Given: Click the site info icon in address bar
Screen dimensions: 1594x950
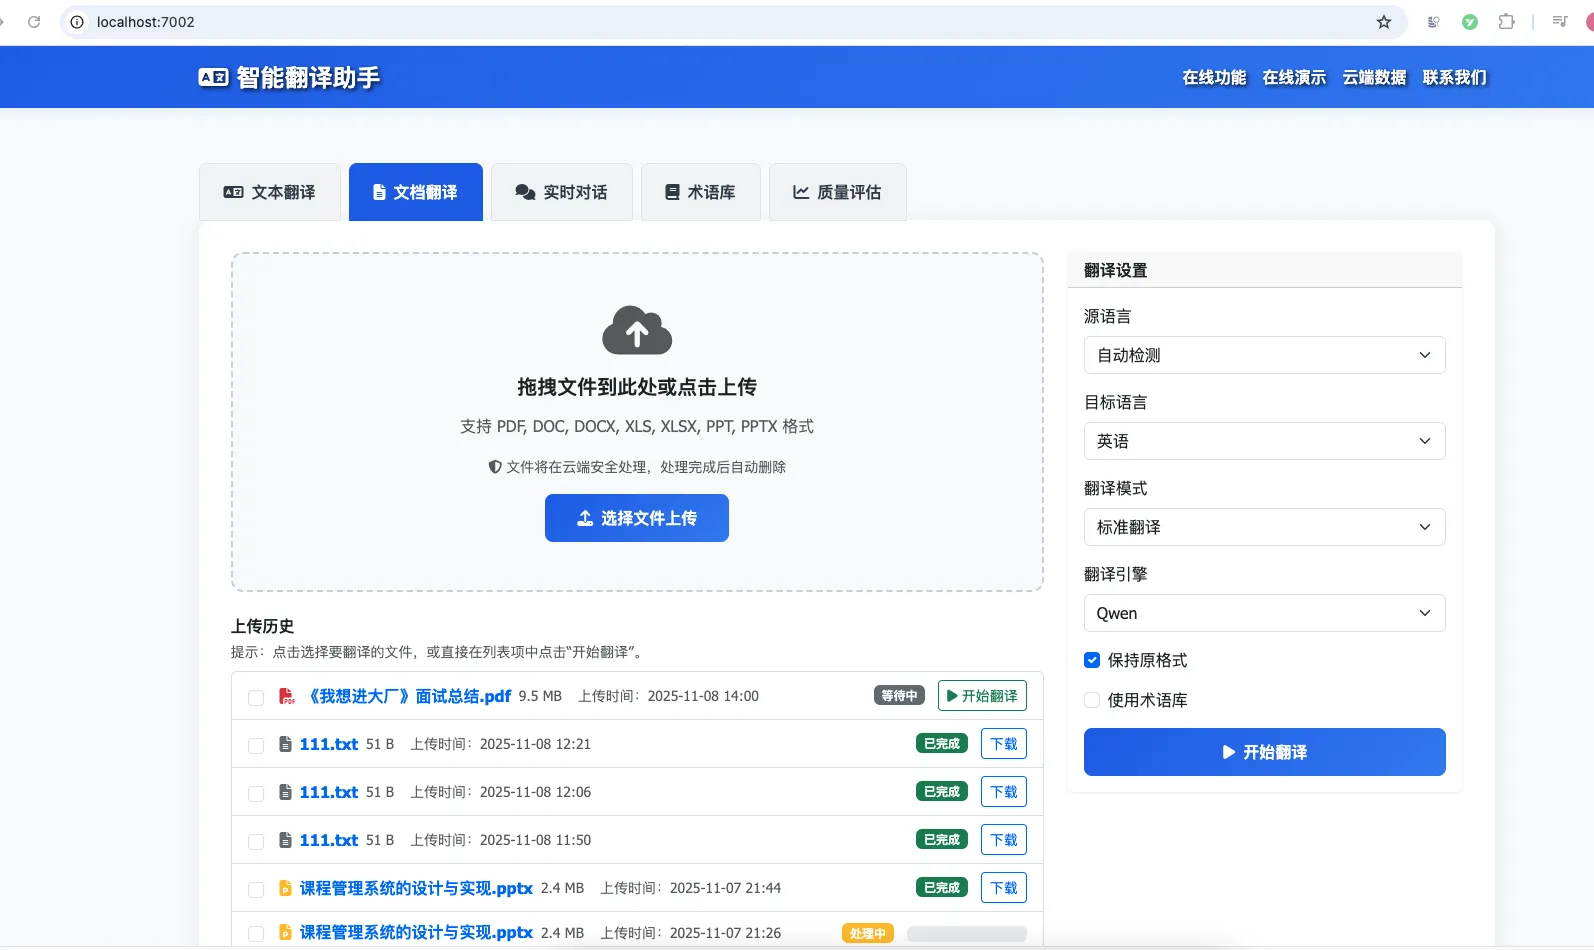Looking at the screenshot, I should (x=77, y=22).
